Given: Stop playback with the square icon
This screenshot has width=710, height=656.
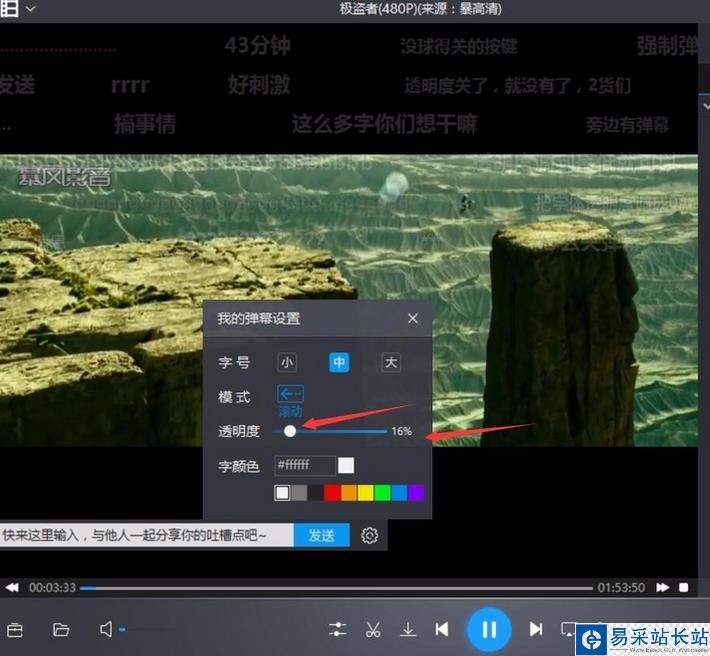Looking at the screenshot, I should click(x=684, y=588).
